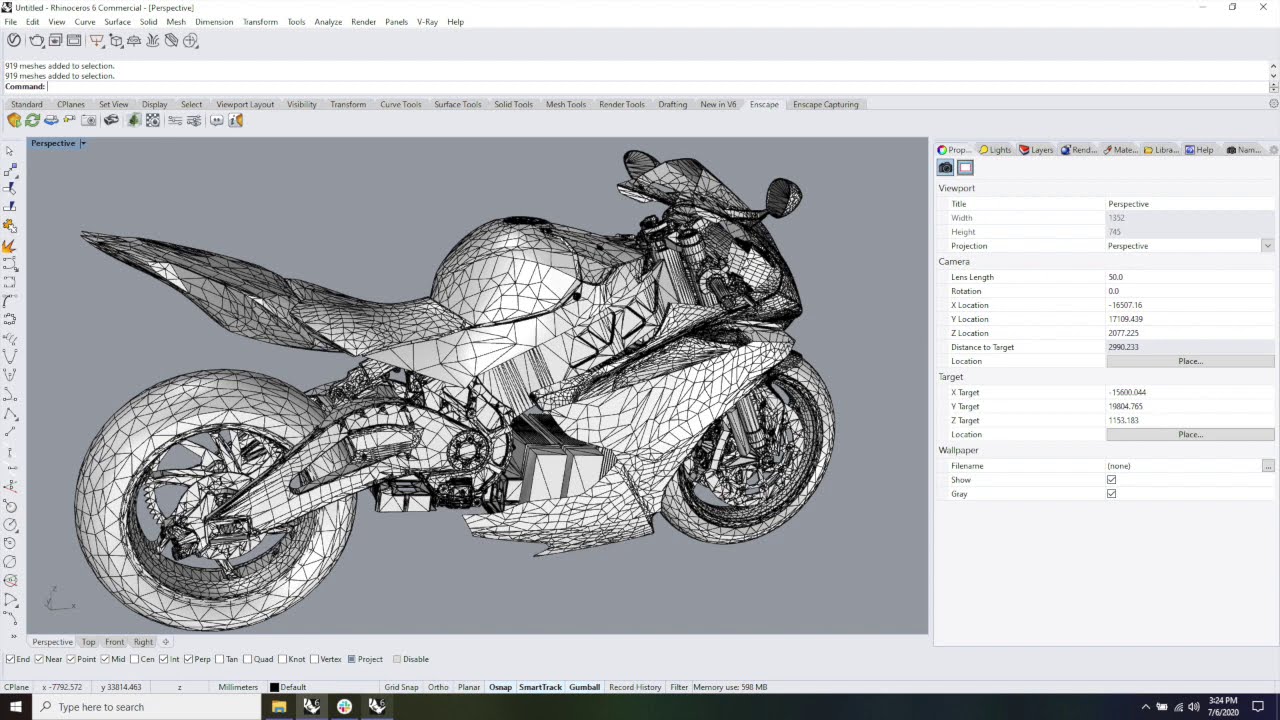1280x720 pixels.
Task: Open the Dimension menu
Action: click(214, 21)
